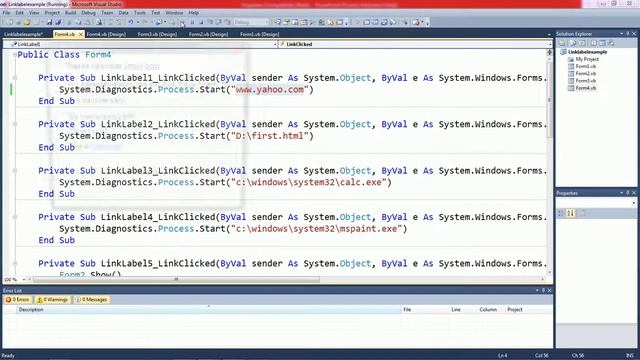The width and height of the screenshot is (640, 360).
Task: Click the Break All (pause) debug icon
Action: tap(192, 22)
